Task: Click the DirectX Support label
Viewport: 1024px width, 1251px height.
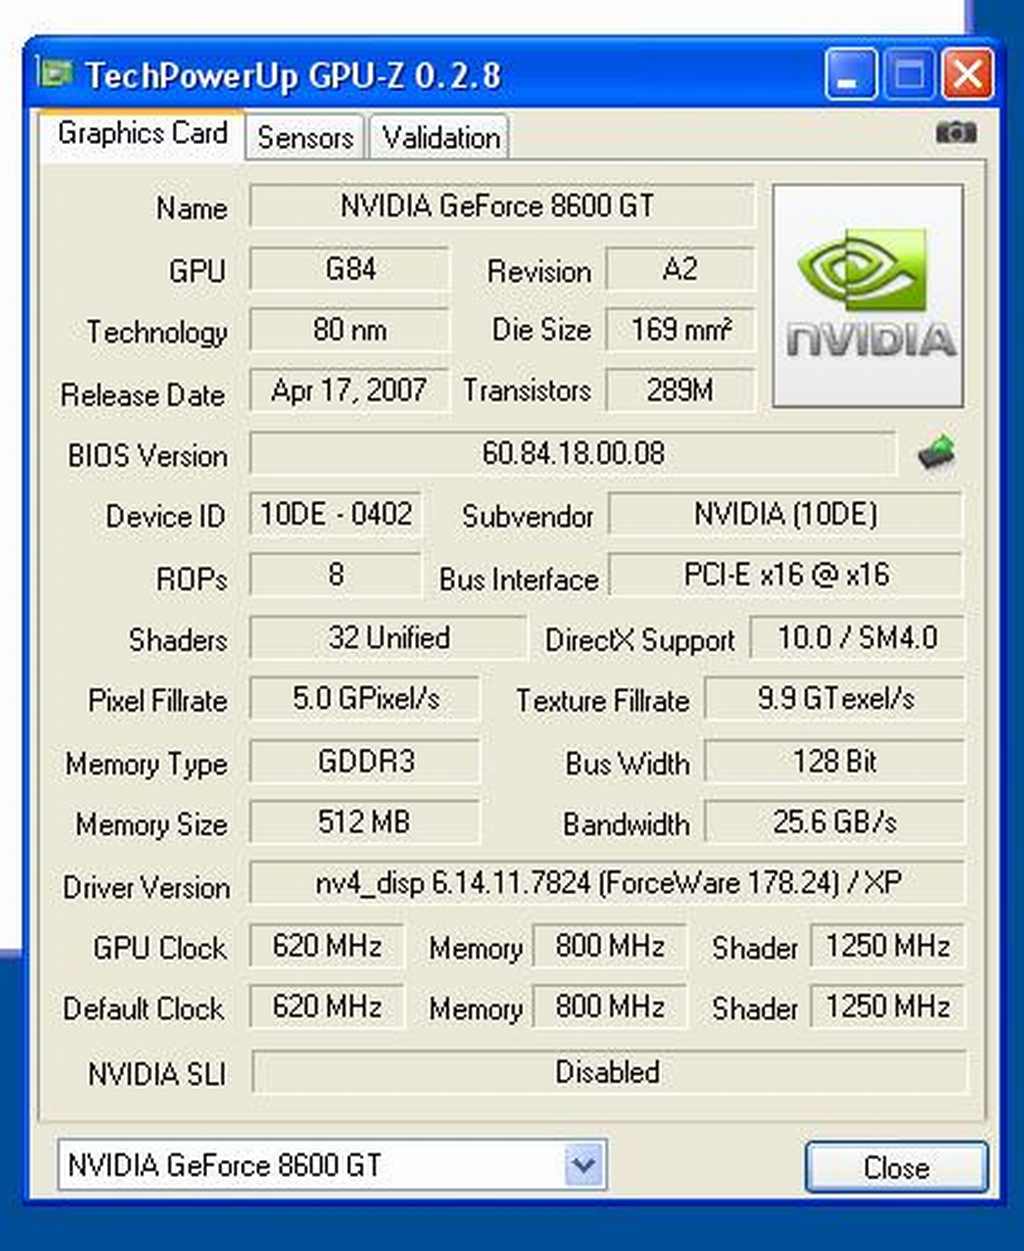Action: point(640,641)
